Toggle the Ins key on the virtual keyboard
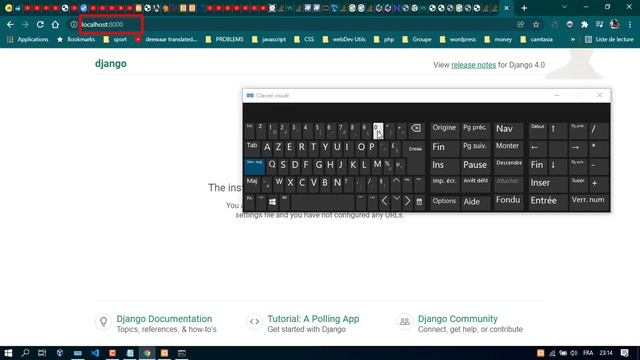 pyautogui.click(x=444, y=167)
